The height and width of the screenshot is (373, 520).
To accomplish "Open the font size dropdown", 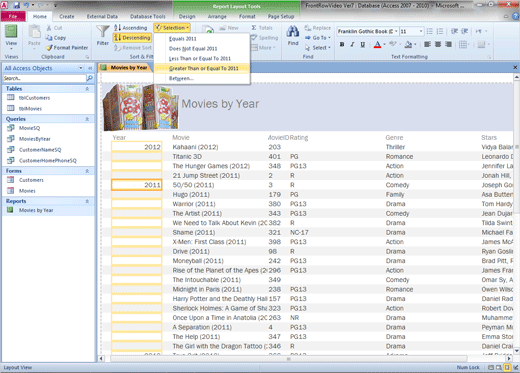I will pos(421,31).
